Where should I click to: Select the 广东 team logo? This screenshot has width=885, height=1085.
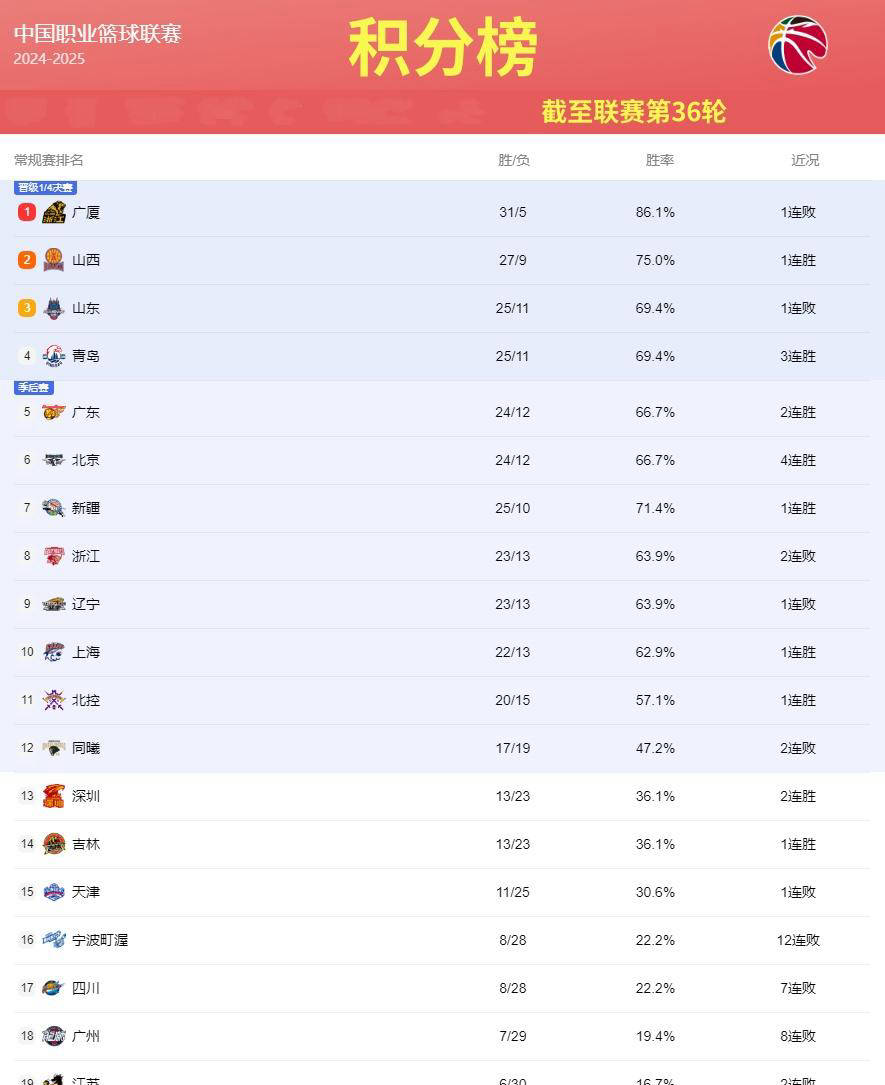[x=54, y=412]
